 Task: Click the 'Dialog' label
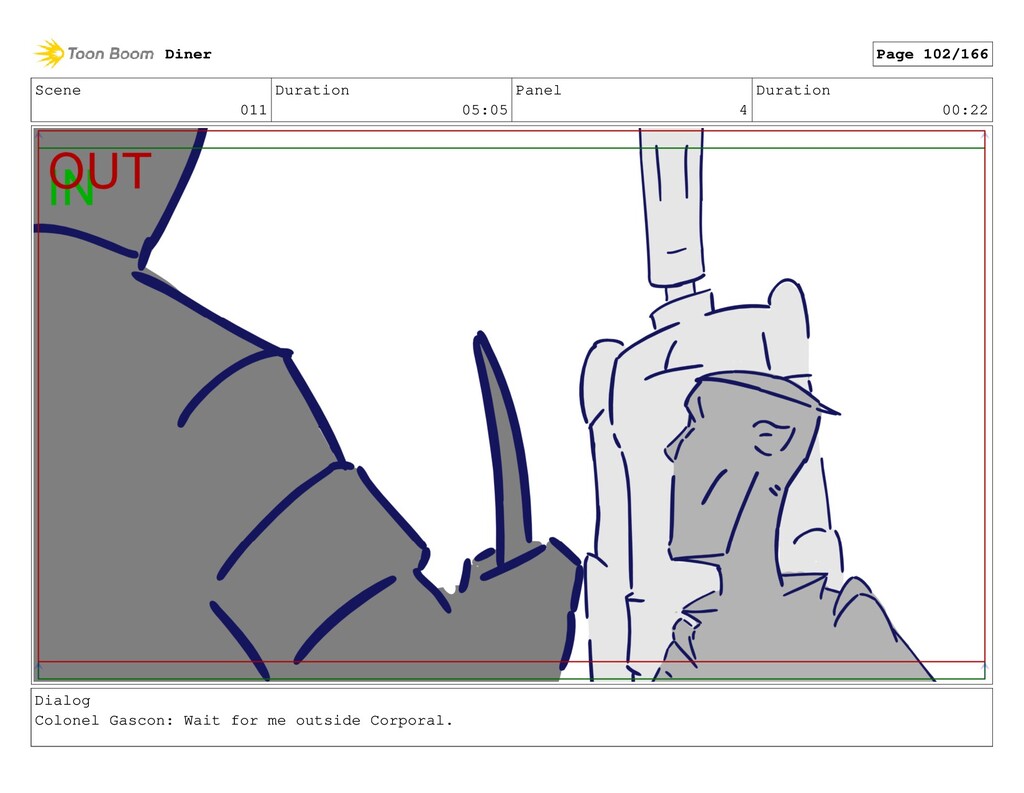point(63,700)
